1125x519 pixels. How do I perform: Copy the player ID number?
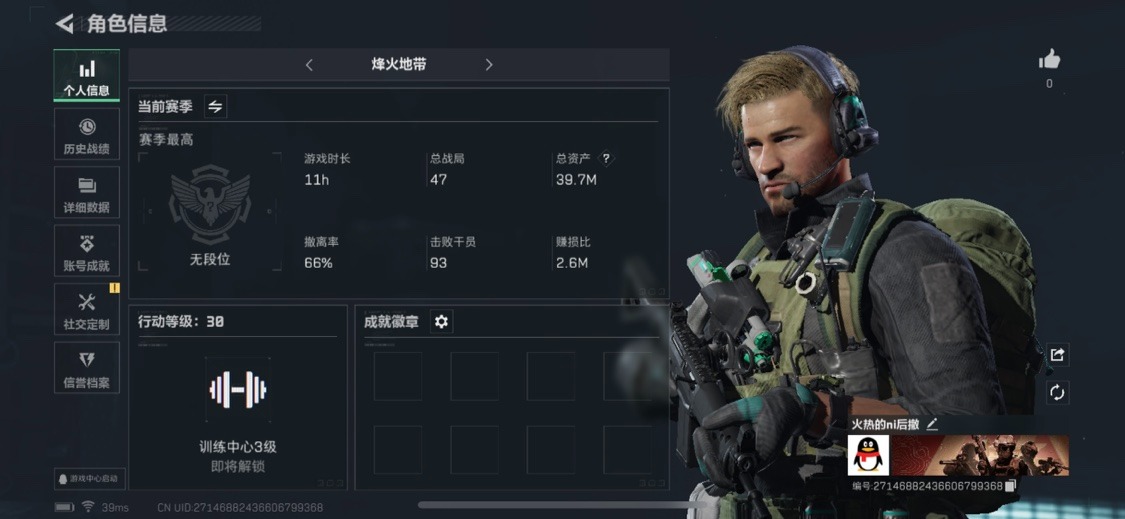click(1010, 486)
